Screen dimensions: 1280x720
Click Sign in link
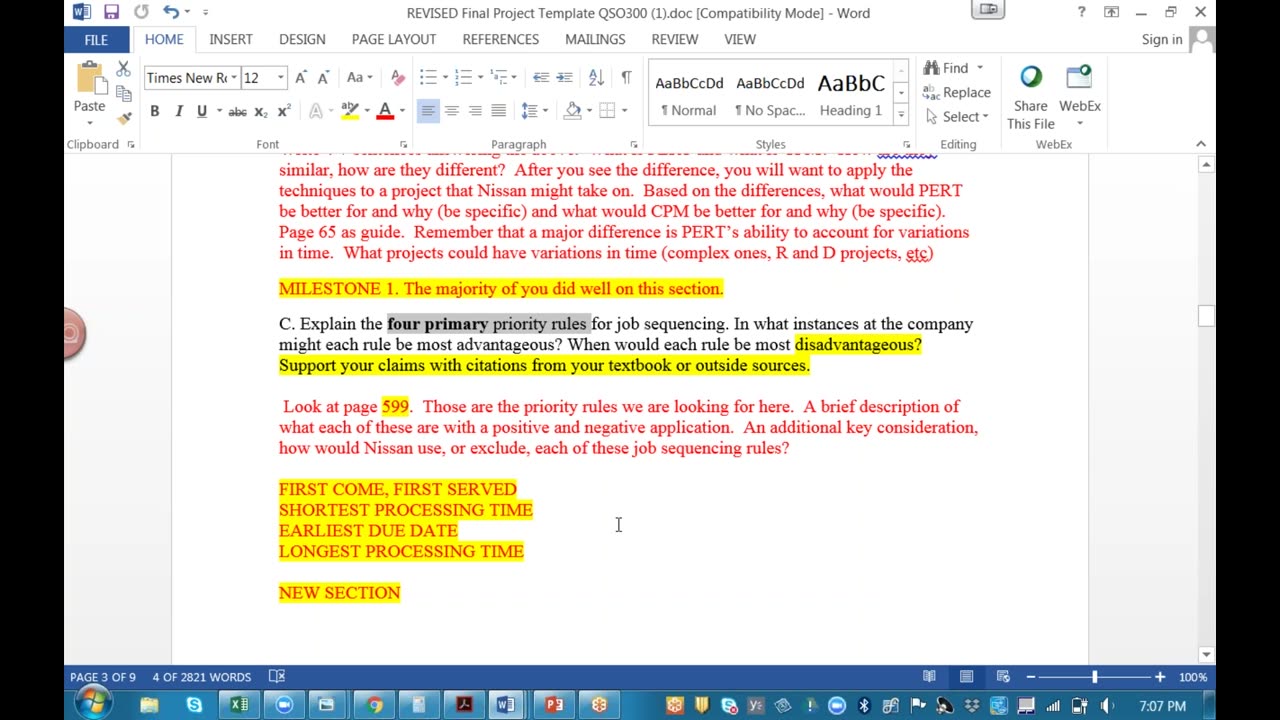(1162, 39)
